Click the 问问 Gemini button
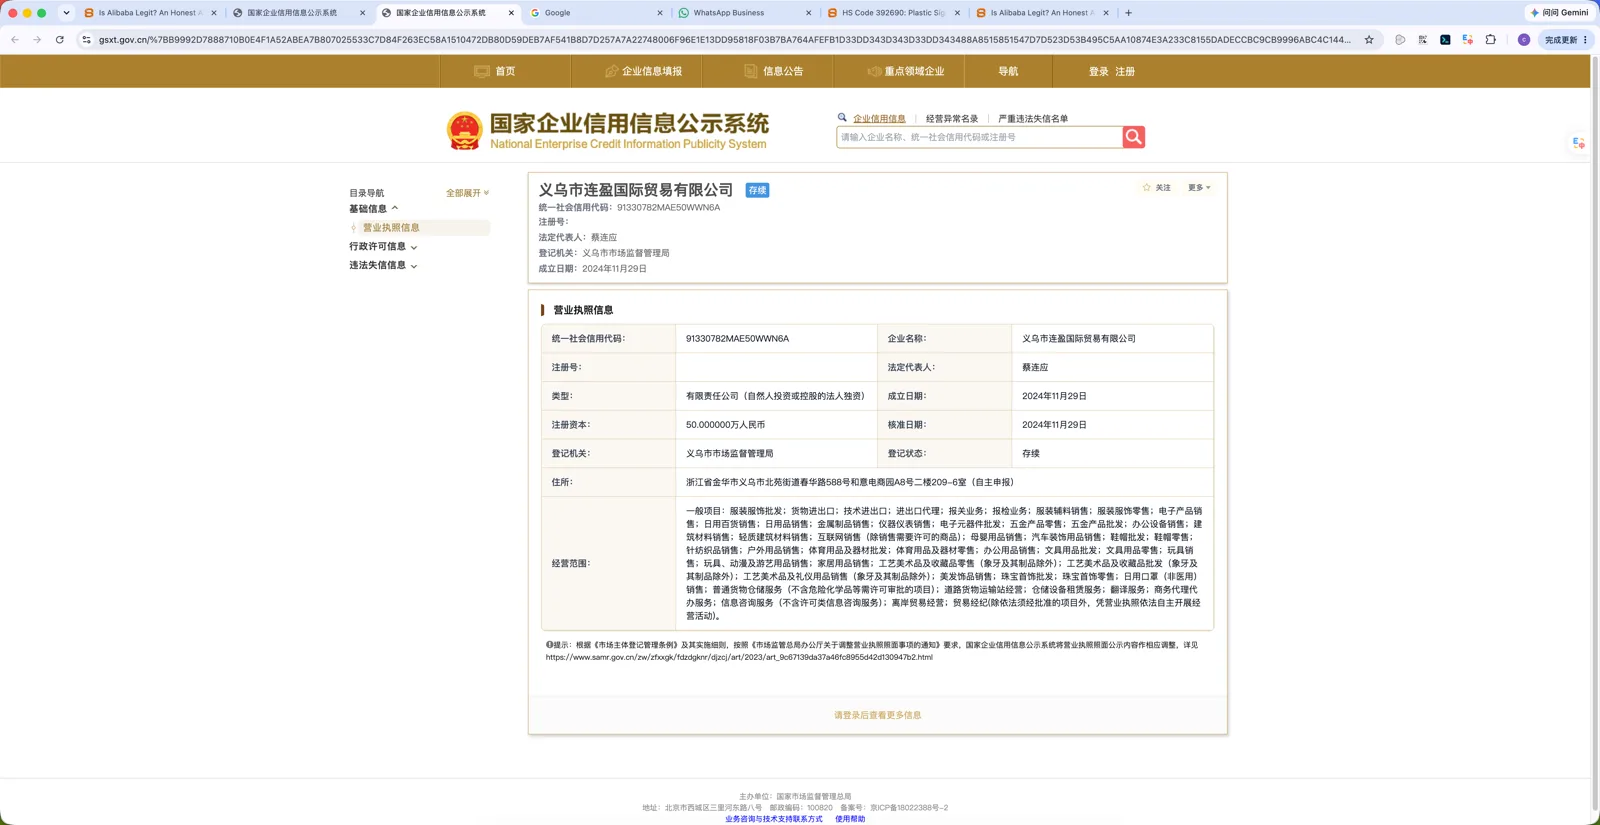The image size is (1600, 825). click(1560, 13)
